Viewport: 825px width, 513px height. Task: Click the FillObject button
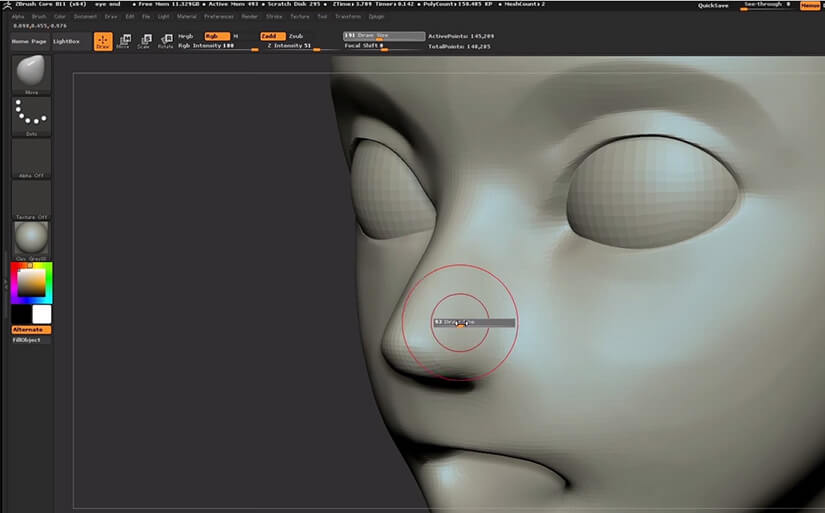coord(31,340)
